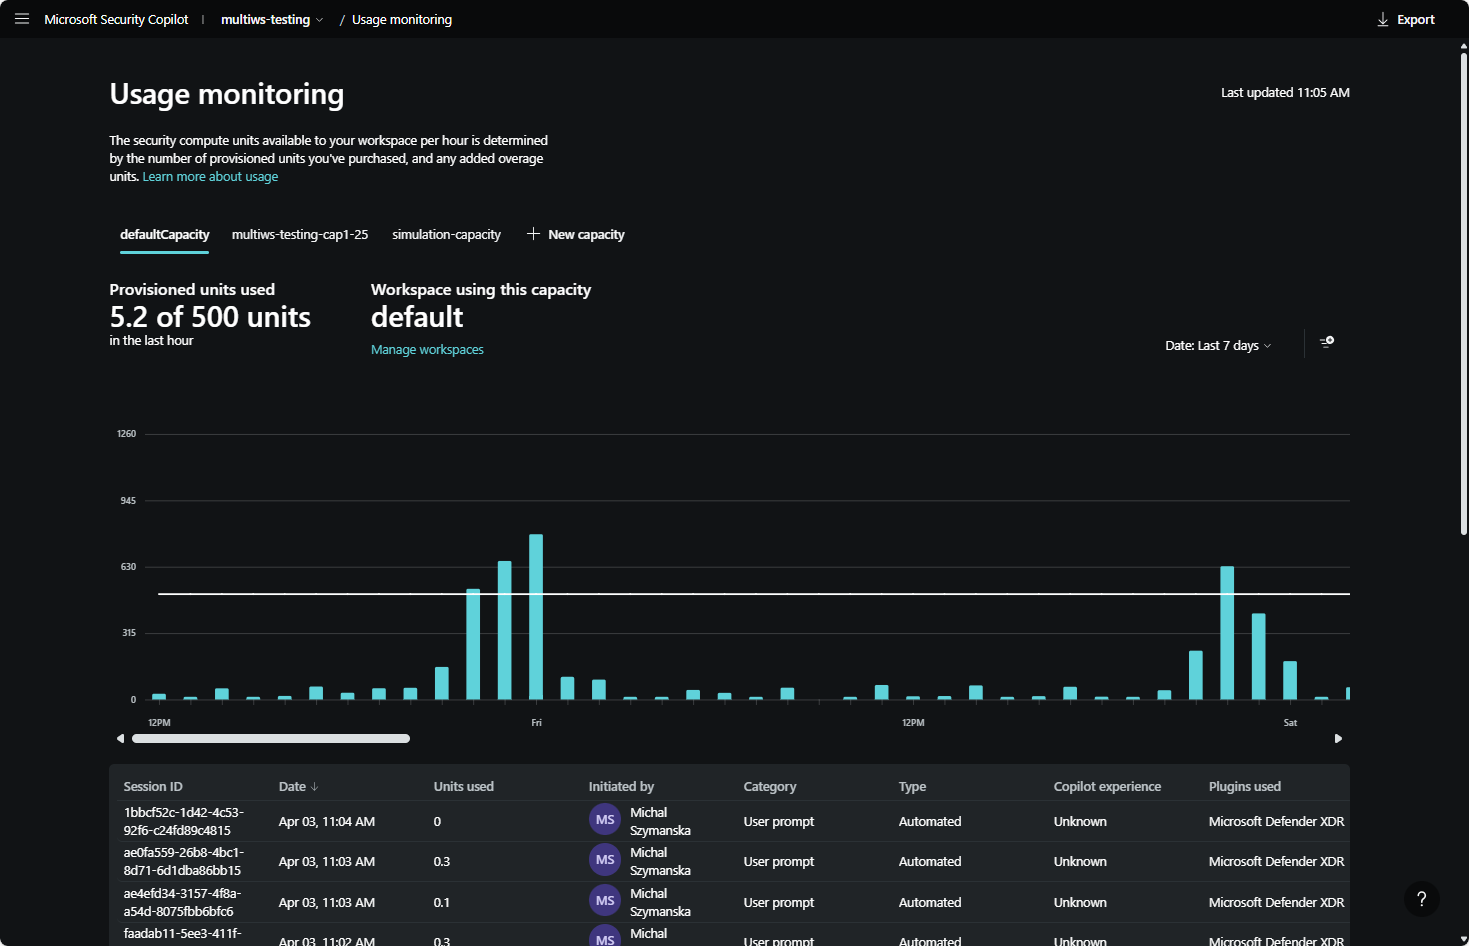Click MS avatar in Apr 03, 11:04 AM row
Screen dimensions: 1469x946
(605, 820)
